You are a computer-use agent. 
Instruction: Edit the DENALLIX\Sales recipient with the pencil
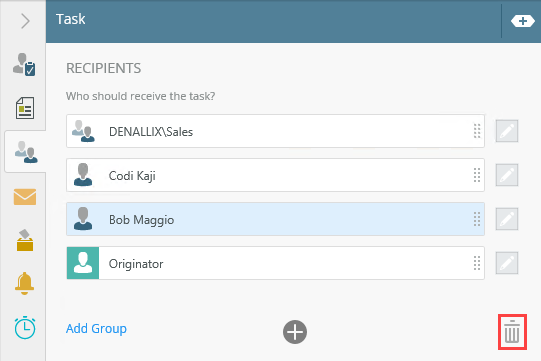pos(507,131)
